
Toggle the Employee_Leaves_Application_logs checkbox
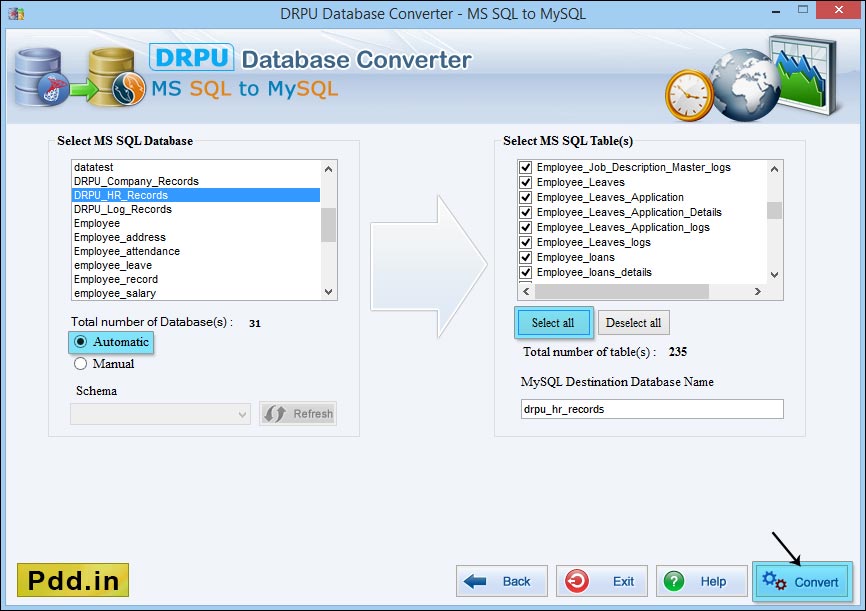(x=525, y=227)
